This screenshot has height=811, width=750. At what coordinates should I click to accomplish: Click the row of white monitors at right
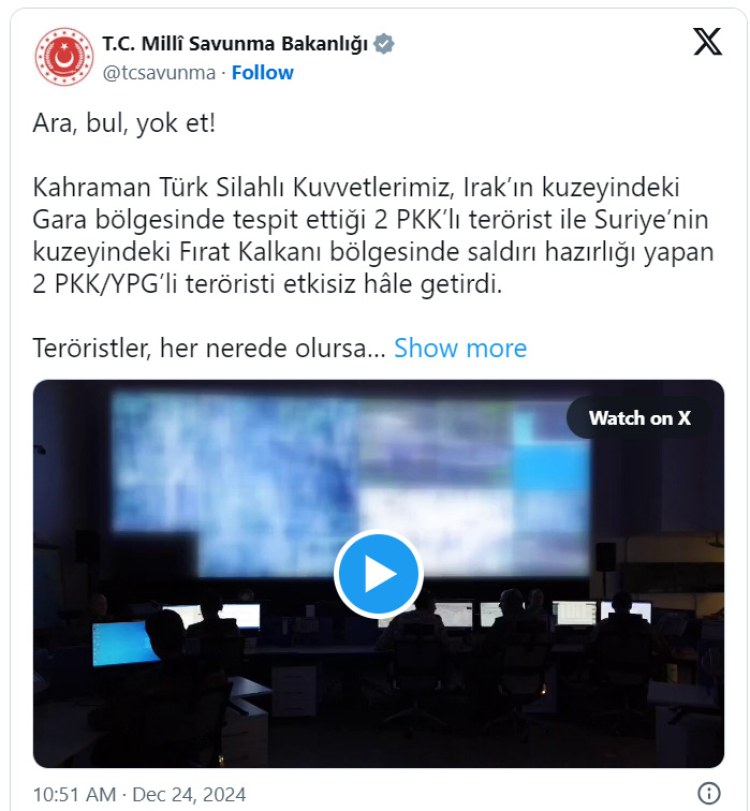(543, 612)
